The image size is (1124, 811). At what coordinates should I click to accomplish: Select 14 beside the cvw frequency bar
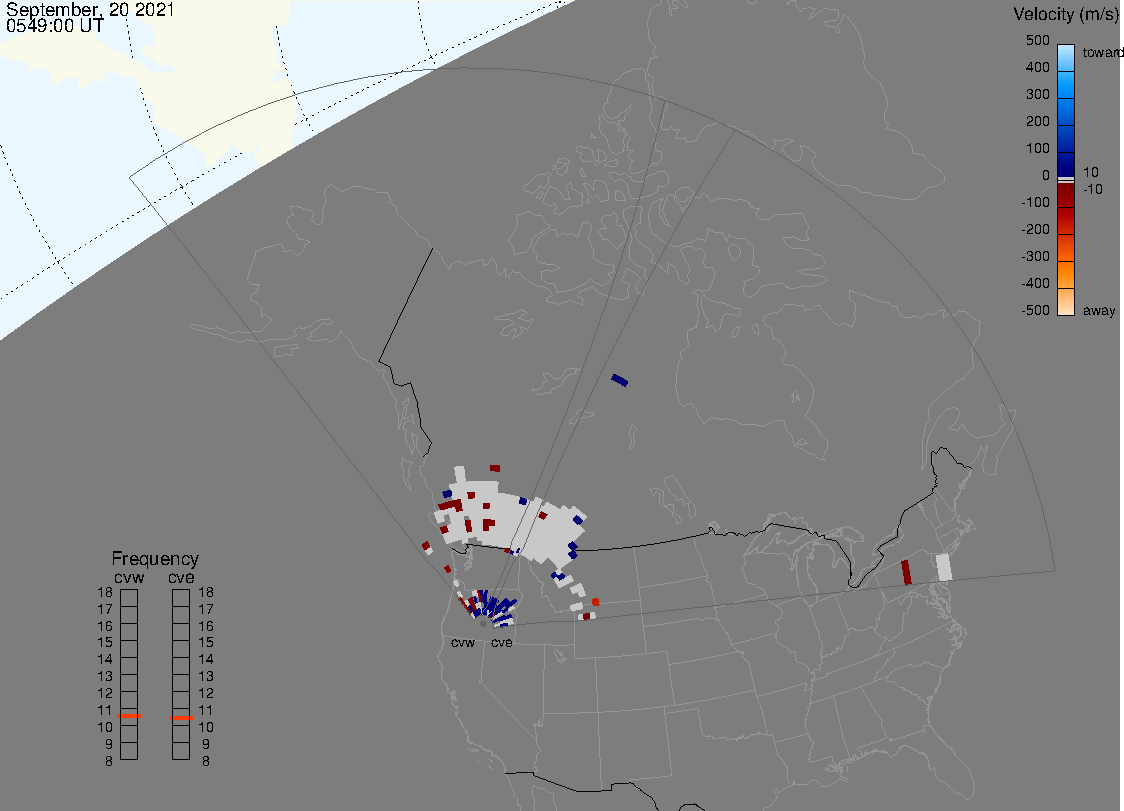click(105, 660)
